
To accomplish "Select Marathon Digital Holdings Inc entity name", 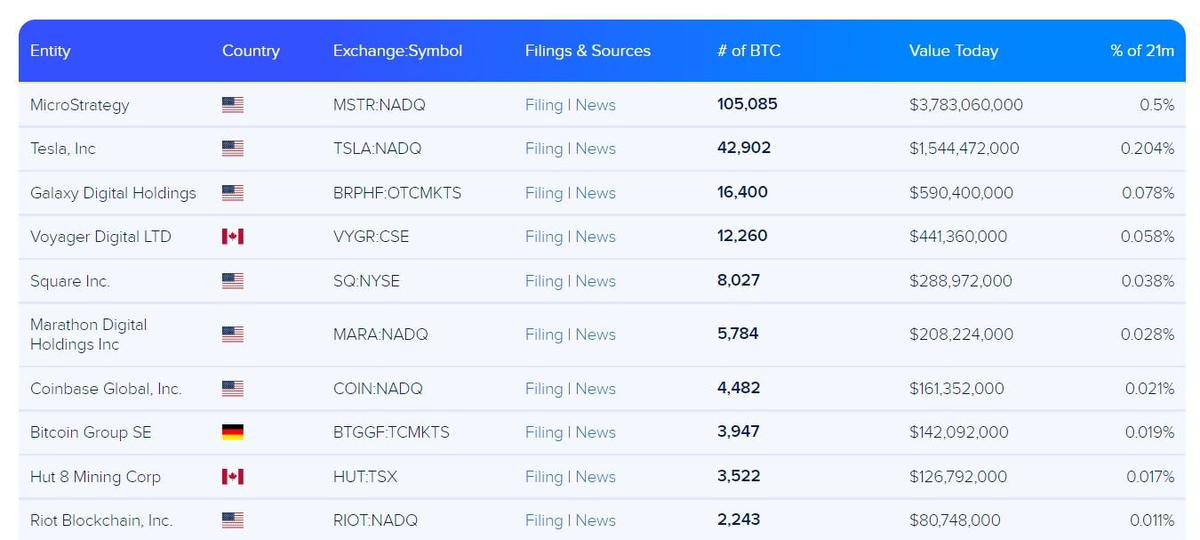I will point(89,334).
